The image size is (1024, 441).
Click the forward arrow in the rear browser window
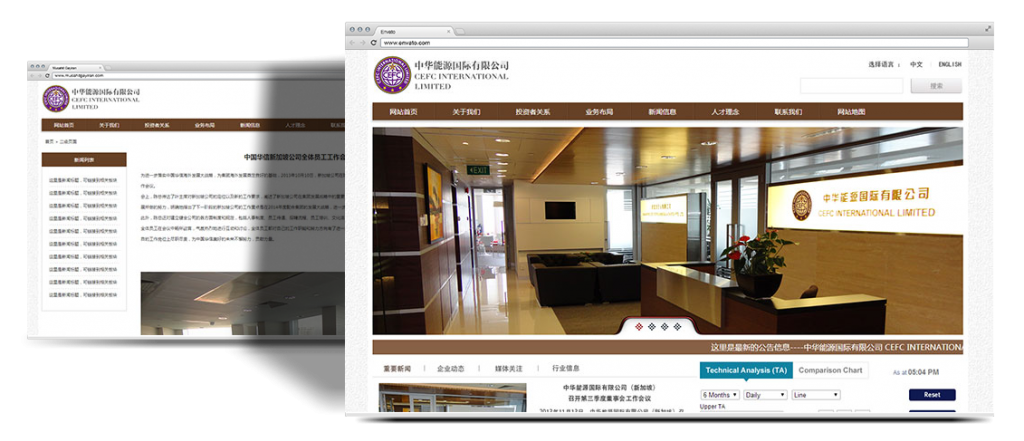point(39,76)
